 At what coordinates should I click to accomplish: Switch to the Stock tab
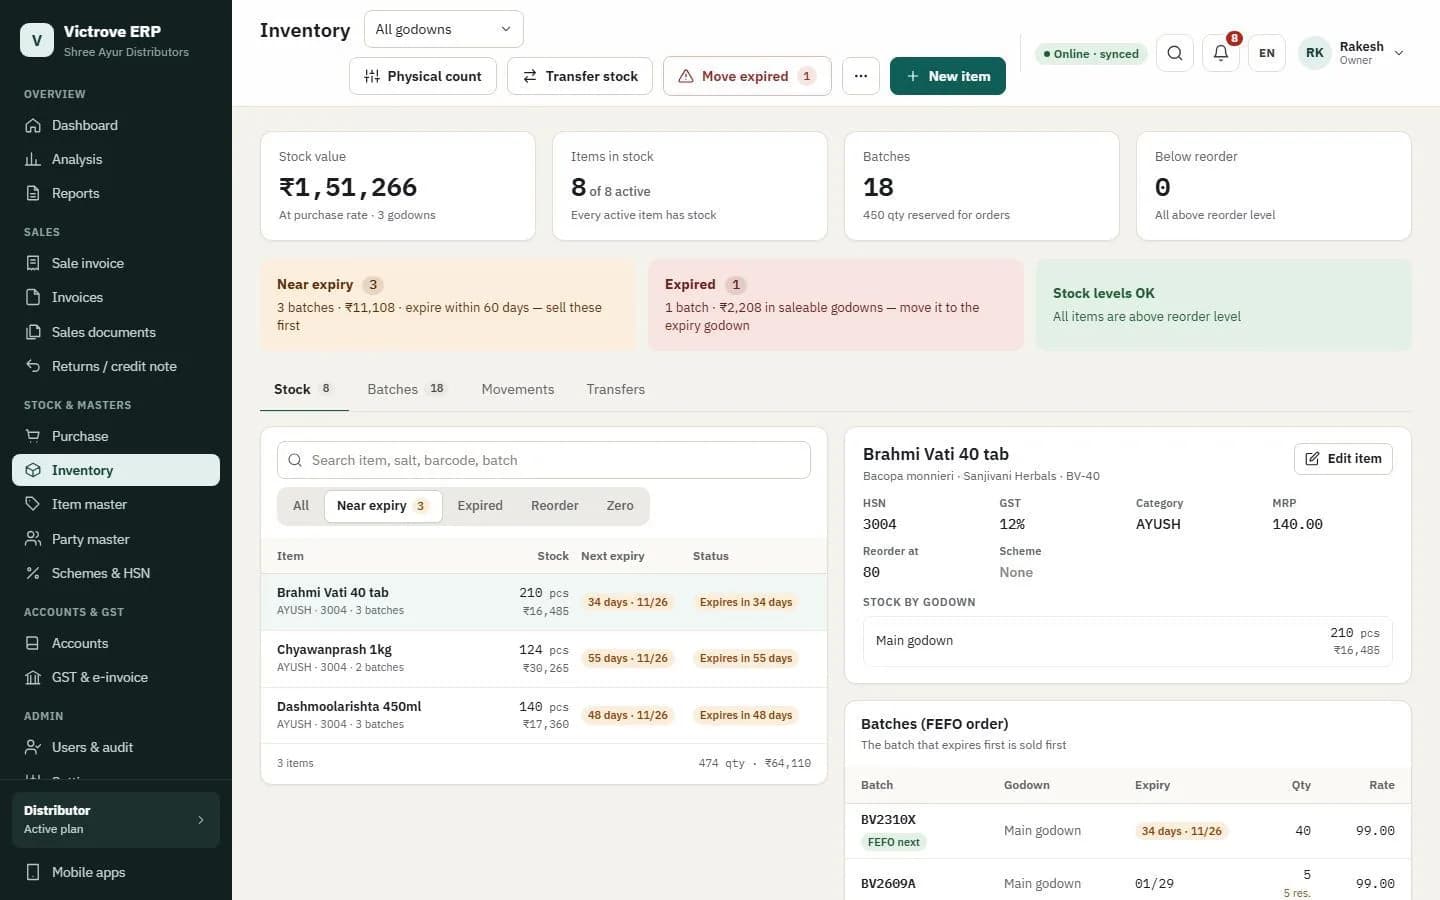(x=304, y=389)
